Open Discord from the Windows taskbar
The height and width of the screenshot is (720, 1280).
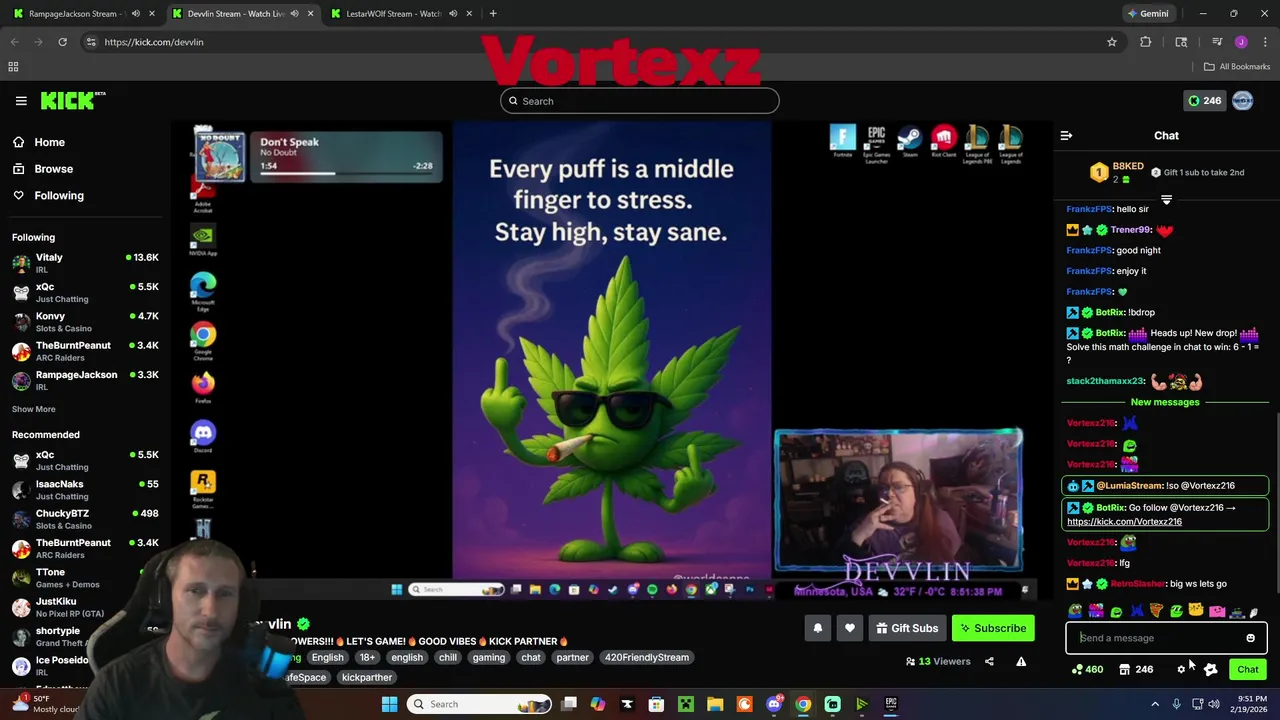tap(774, 704)
